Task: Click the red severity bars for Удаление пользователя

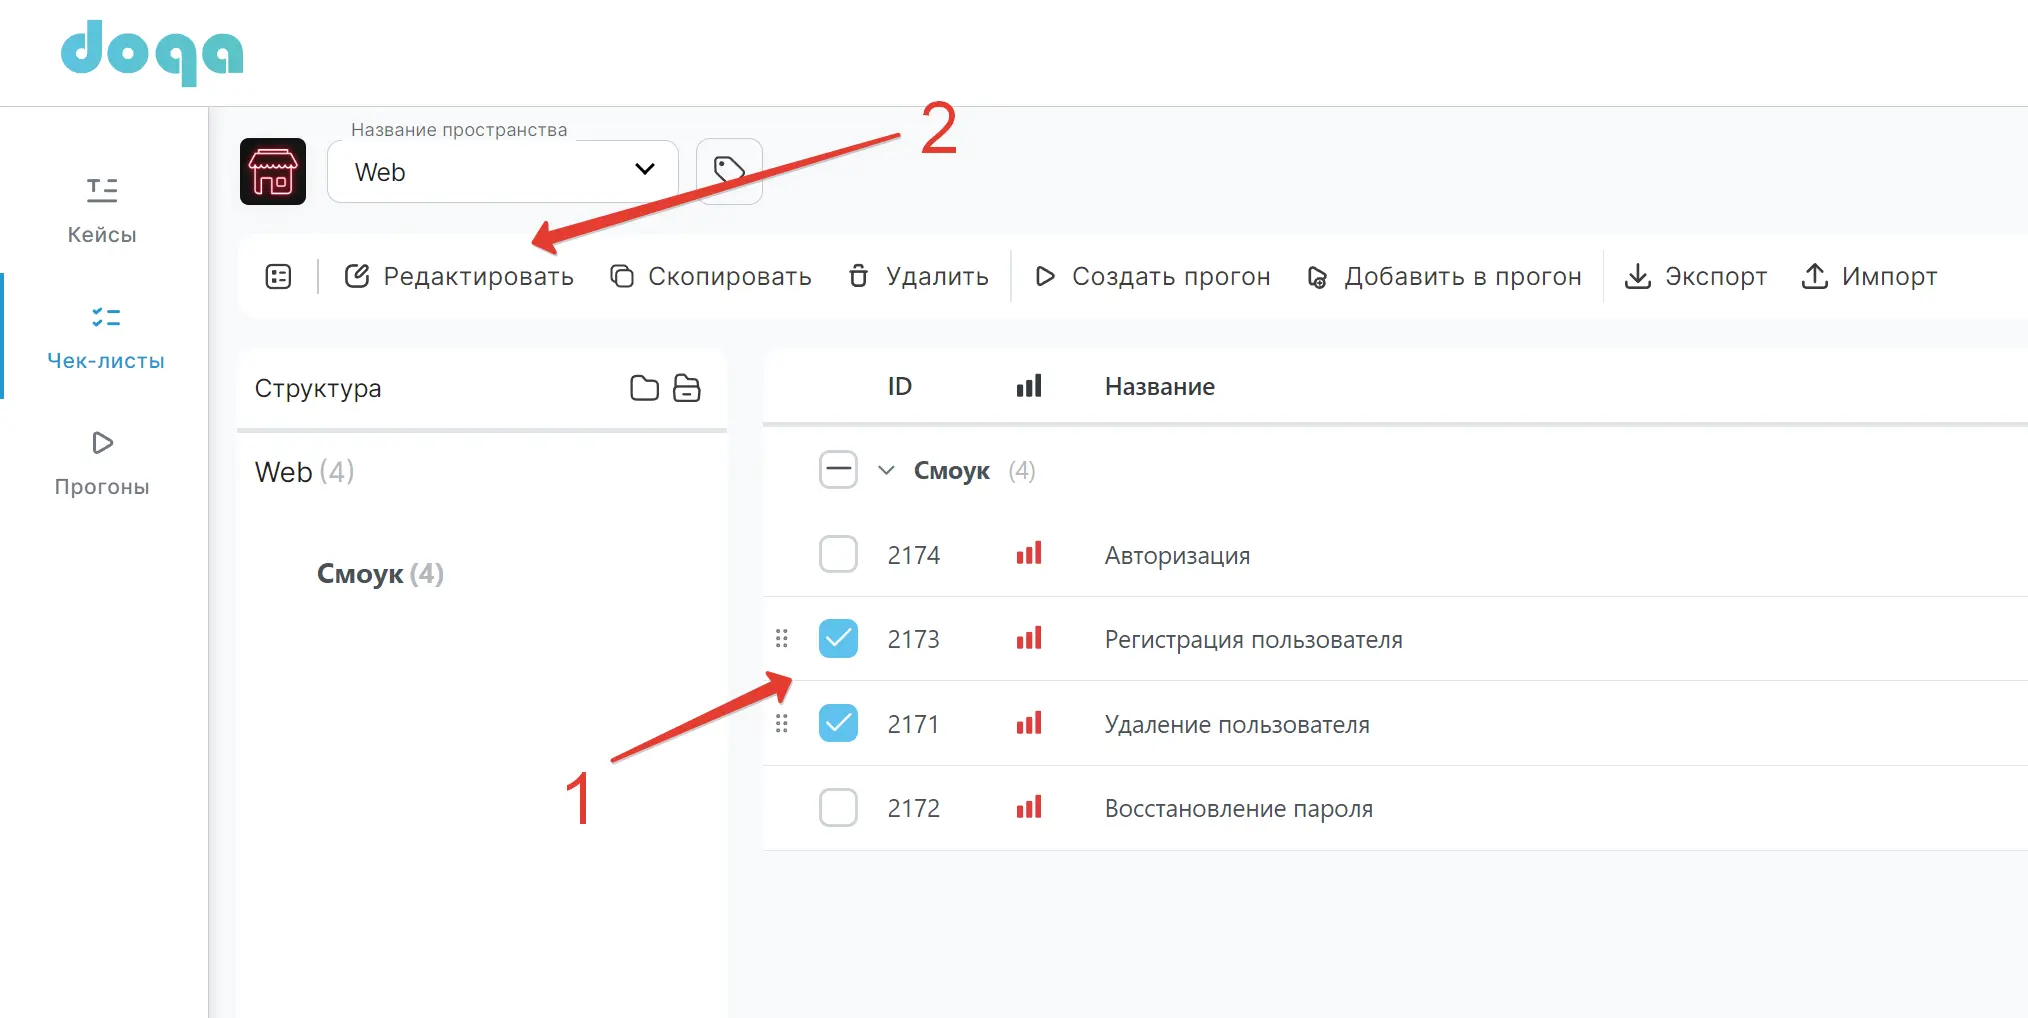Action: point(1029,723)
